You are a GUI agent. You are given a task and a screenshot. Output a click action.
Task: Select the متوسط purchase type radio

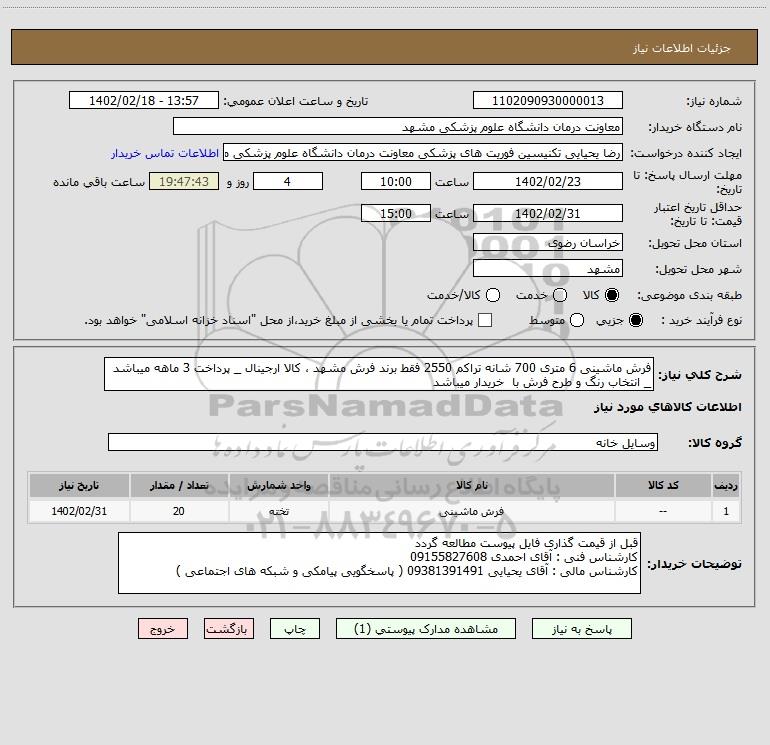point(577,320)
